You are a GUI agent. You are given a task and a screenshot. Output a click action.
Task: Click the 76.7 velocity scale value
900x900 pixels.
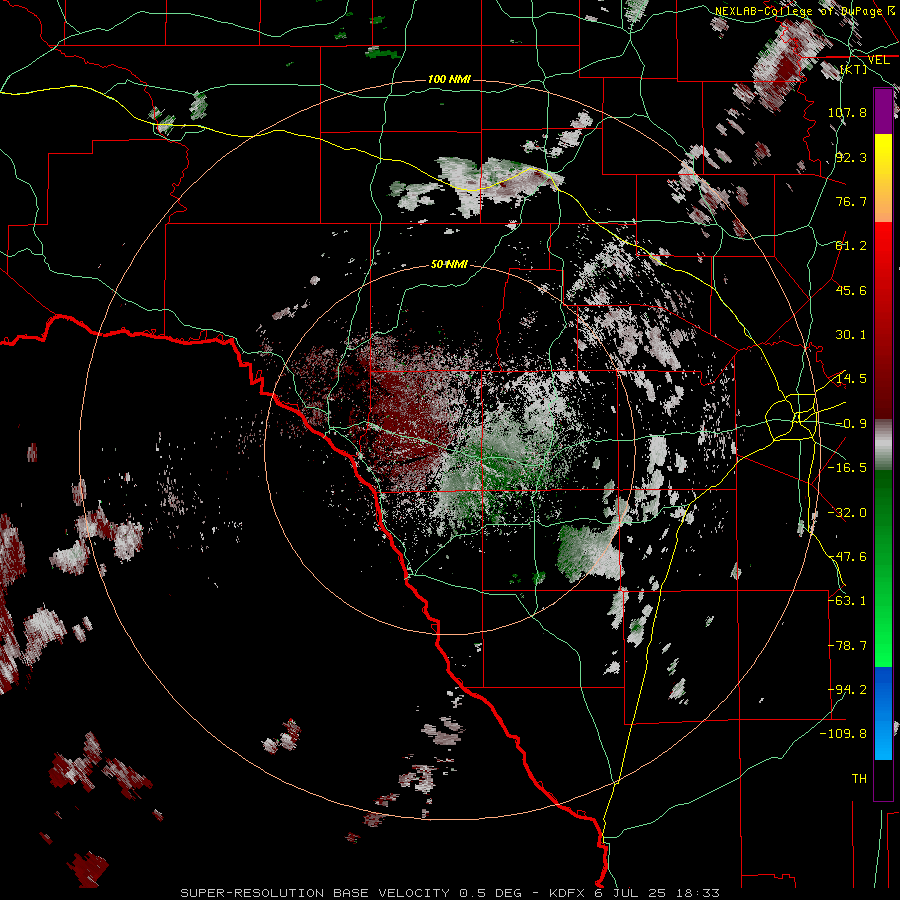point(851,201)
